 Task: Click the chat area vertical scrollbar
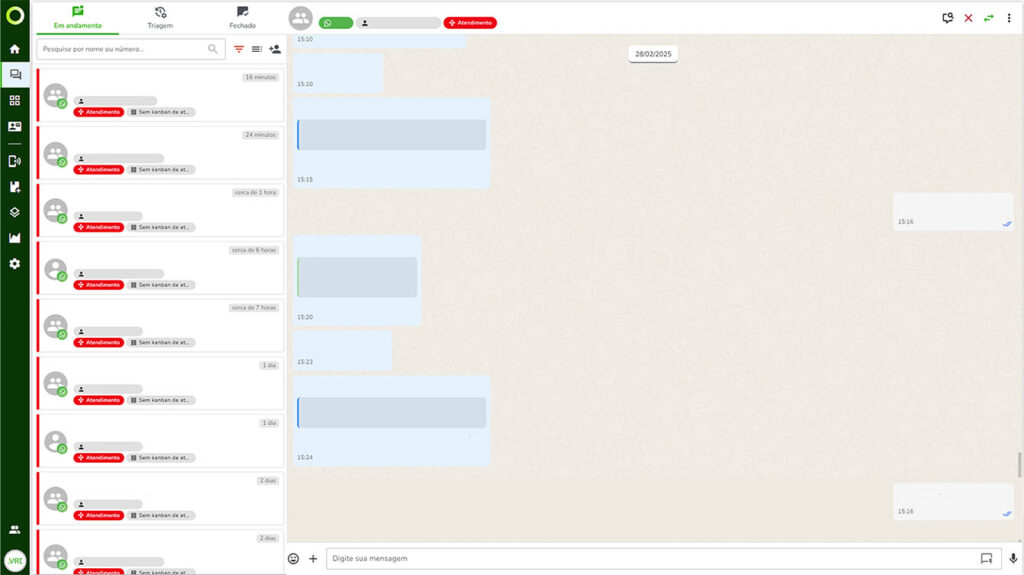(1019, 464)
